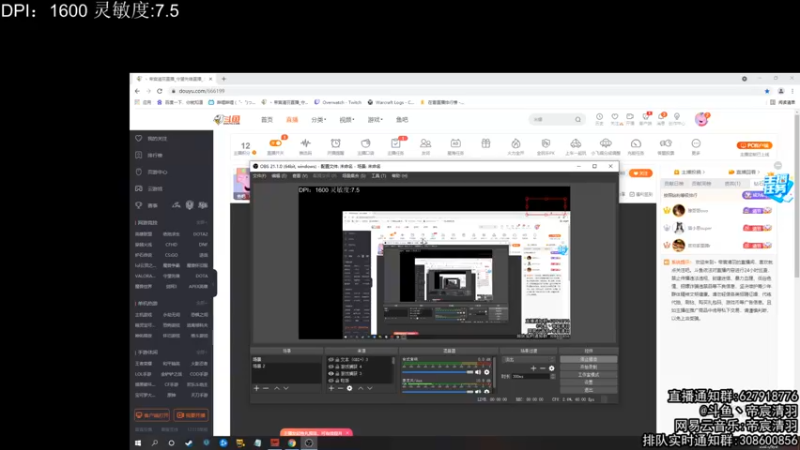
Task: Open 设置 from OBS controls
Action: coord(588,382)
